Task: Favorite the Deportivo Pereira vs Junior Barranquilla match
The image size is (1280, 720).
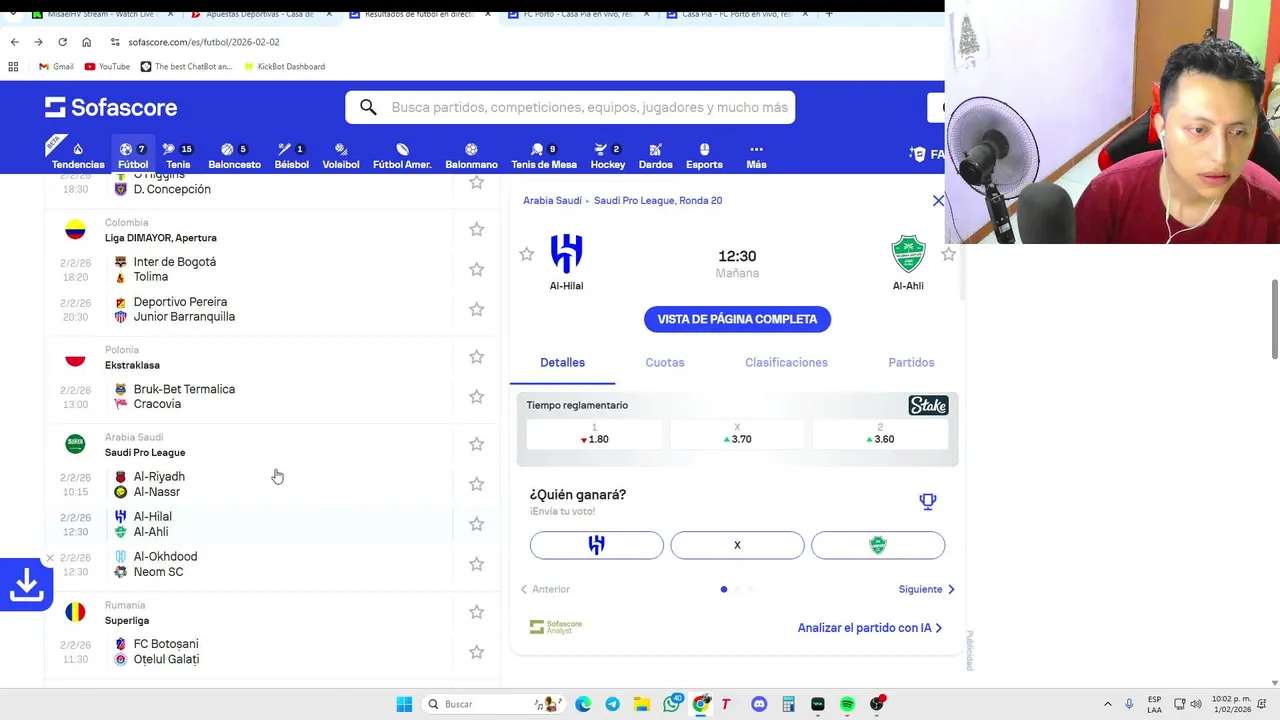Action: [476, 309]
